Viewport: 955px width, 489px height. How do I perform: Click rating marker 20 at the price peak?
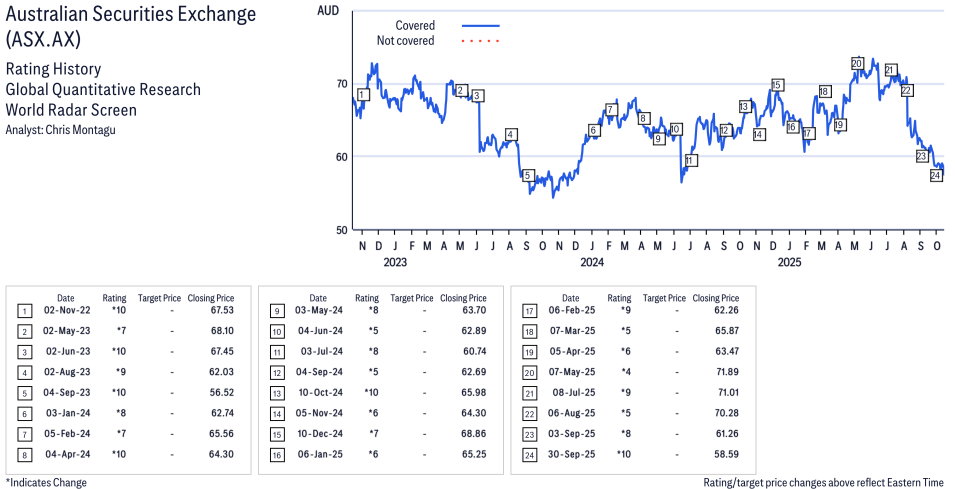(857, 63)
